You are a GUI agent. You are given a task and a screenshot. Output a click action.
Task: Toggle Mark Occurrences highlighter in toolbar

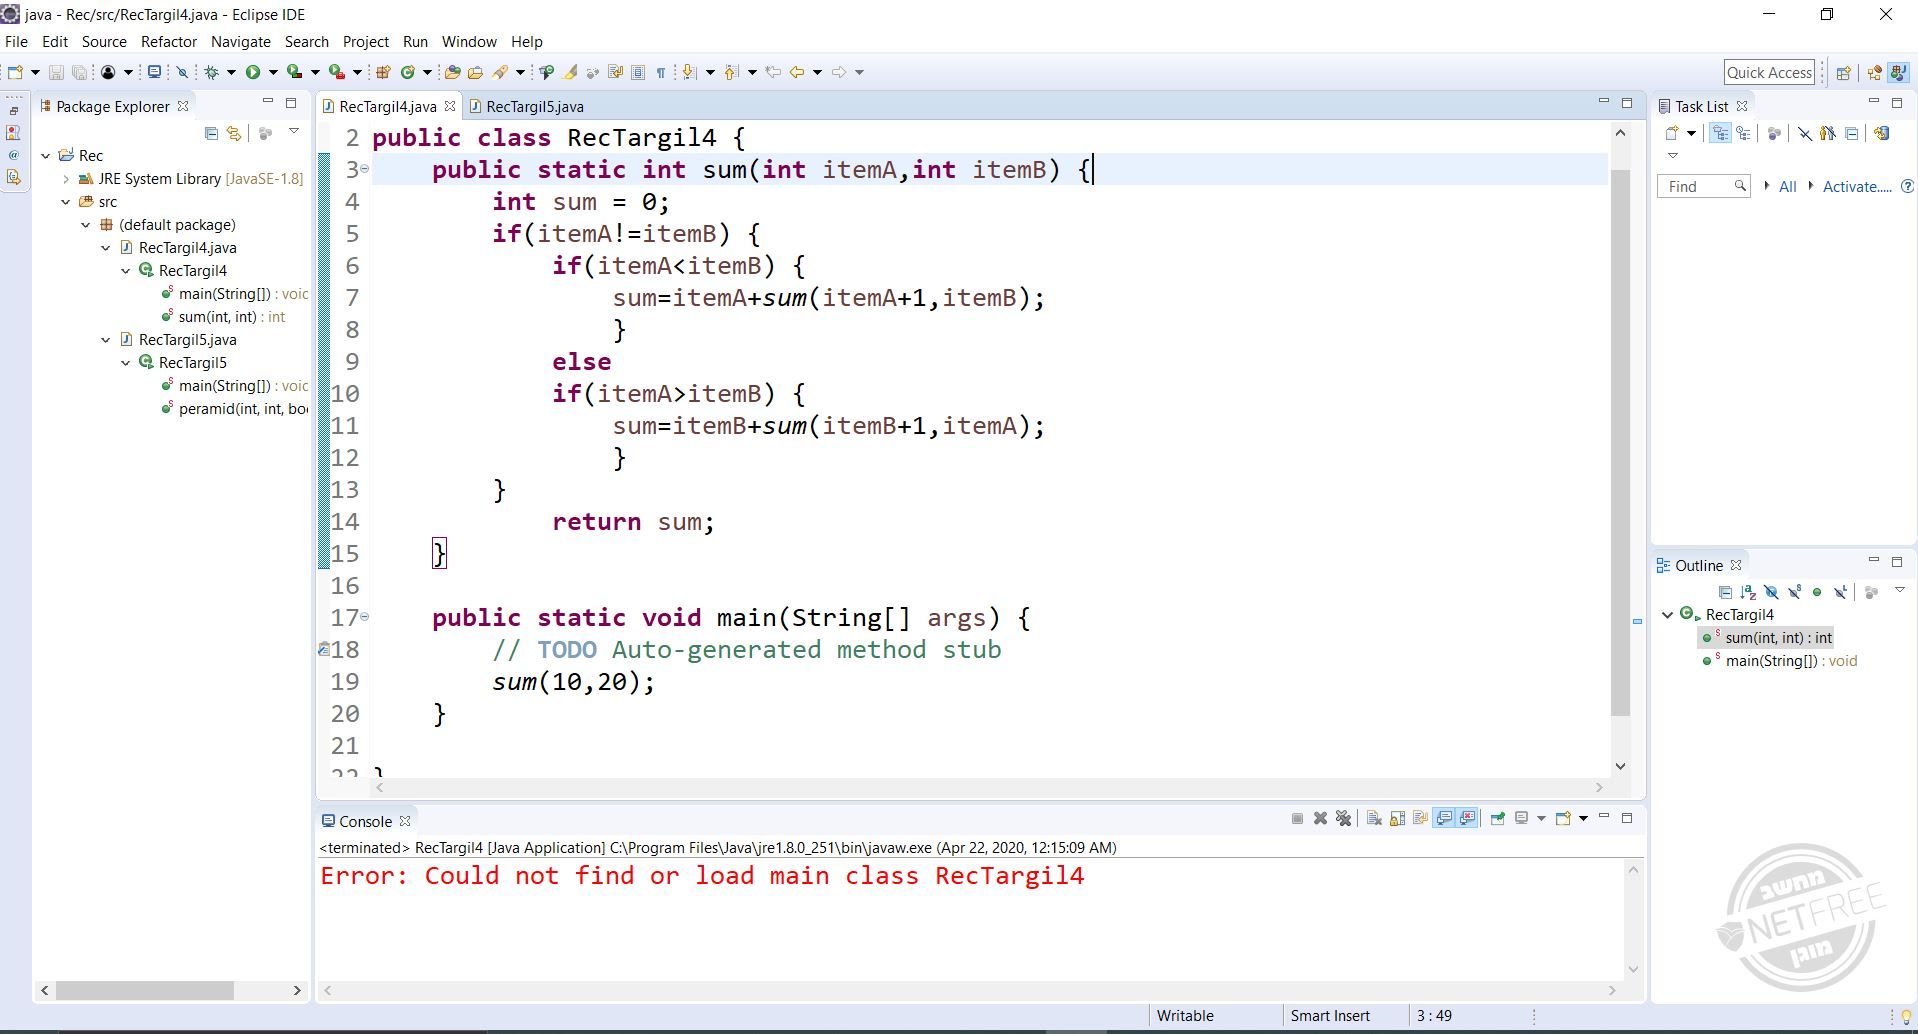(x=570, y=72)
